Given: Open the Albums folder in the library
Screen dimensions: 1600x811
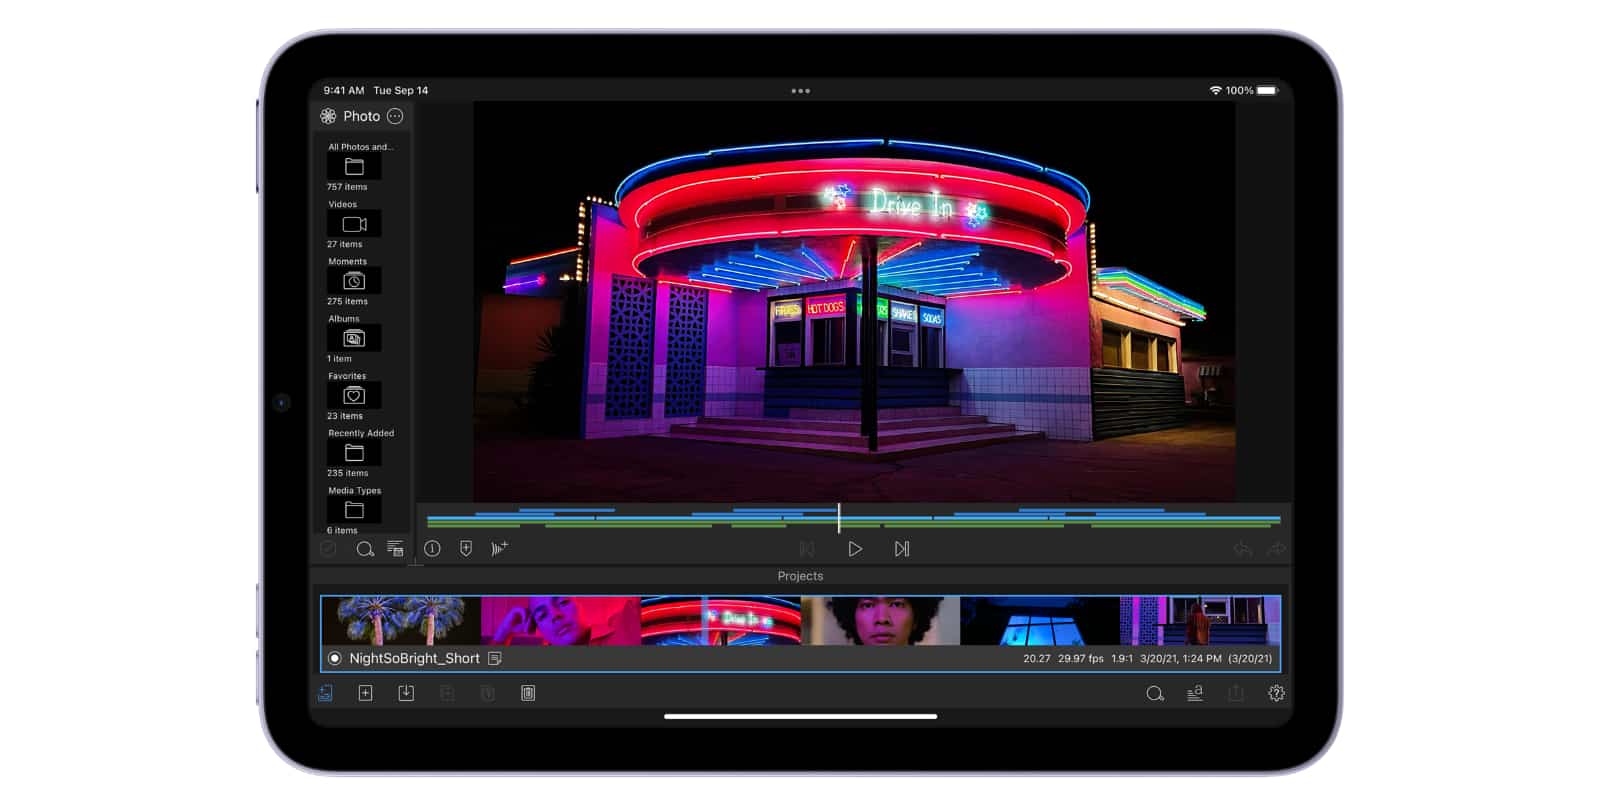Looking at the screenshot, I should (354, 339).
